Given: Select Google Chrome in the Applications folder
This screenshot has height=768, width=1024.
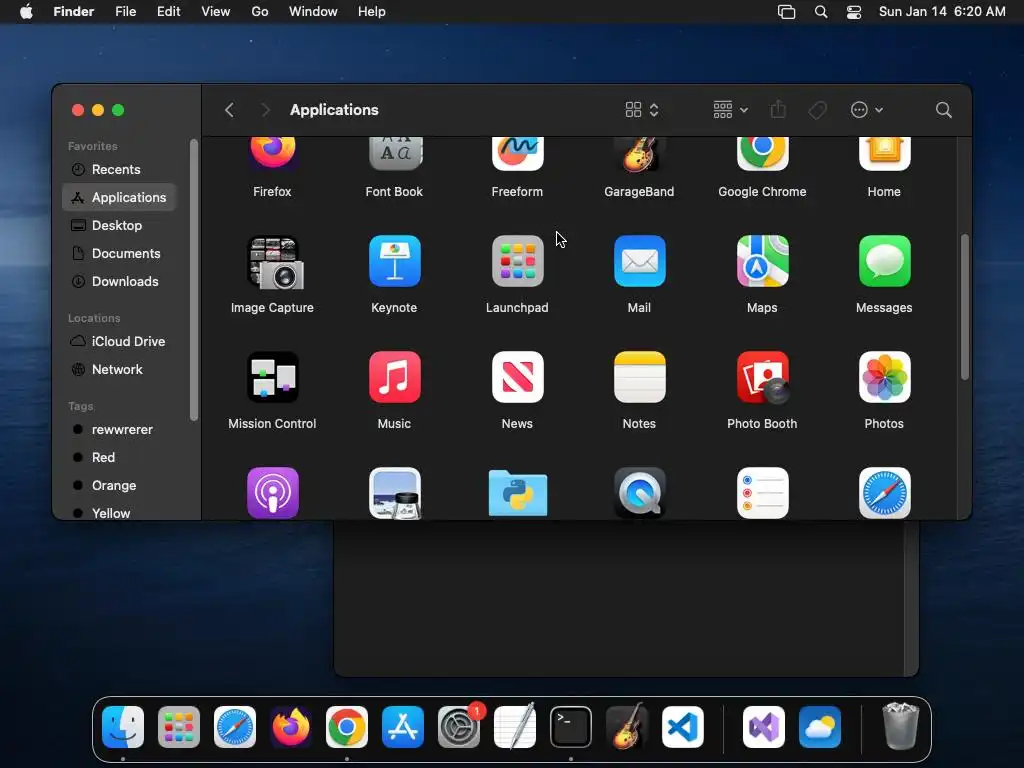Looking at the screenshot, I should point(762,154).
